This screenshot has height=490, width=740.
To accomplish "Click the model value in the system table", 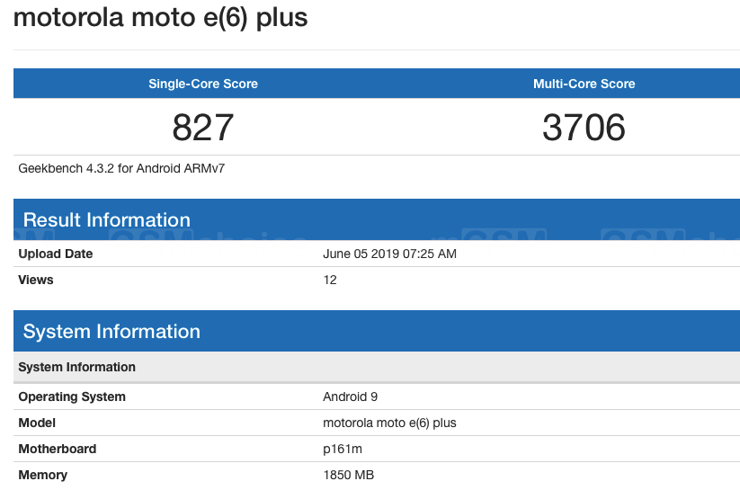I will (x=389, y=423).
